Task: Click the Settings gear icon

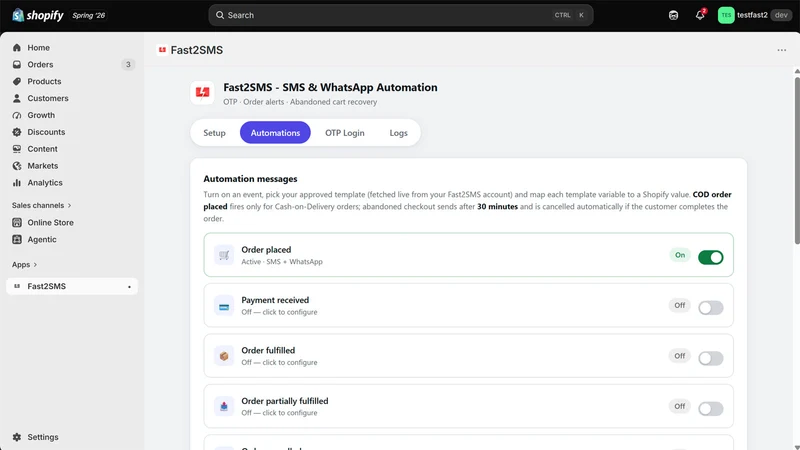Action: point(17,437)
